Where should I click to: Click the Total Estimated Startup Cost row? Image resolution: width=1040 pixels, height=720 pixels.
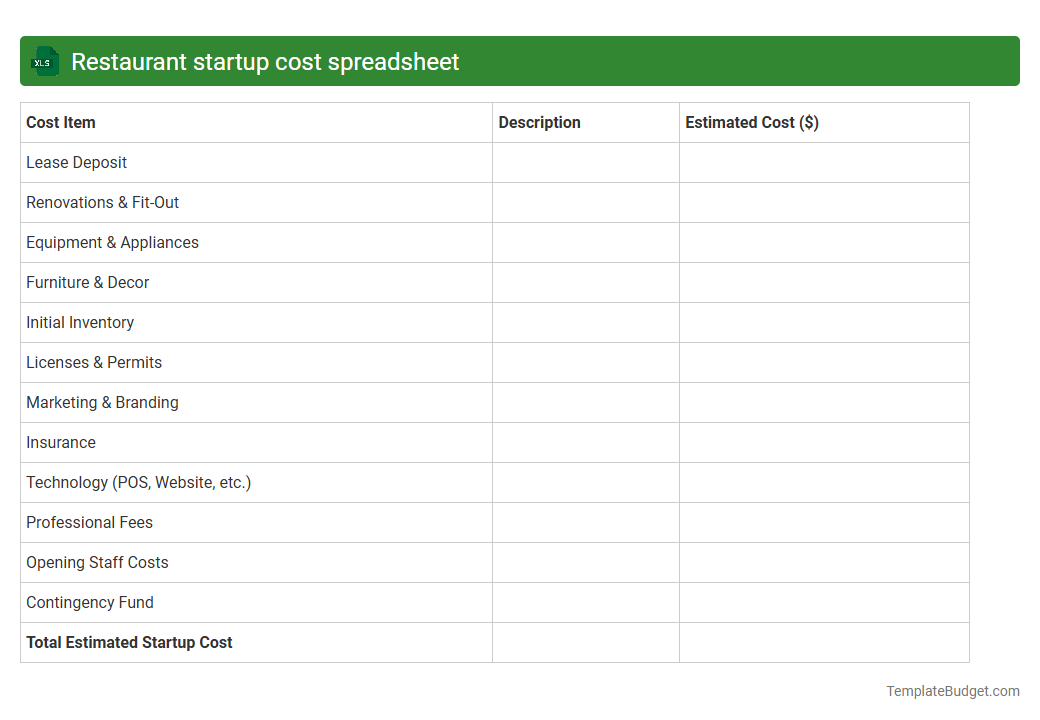(x=129, y=642)
